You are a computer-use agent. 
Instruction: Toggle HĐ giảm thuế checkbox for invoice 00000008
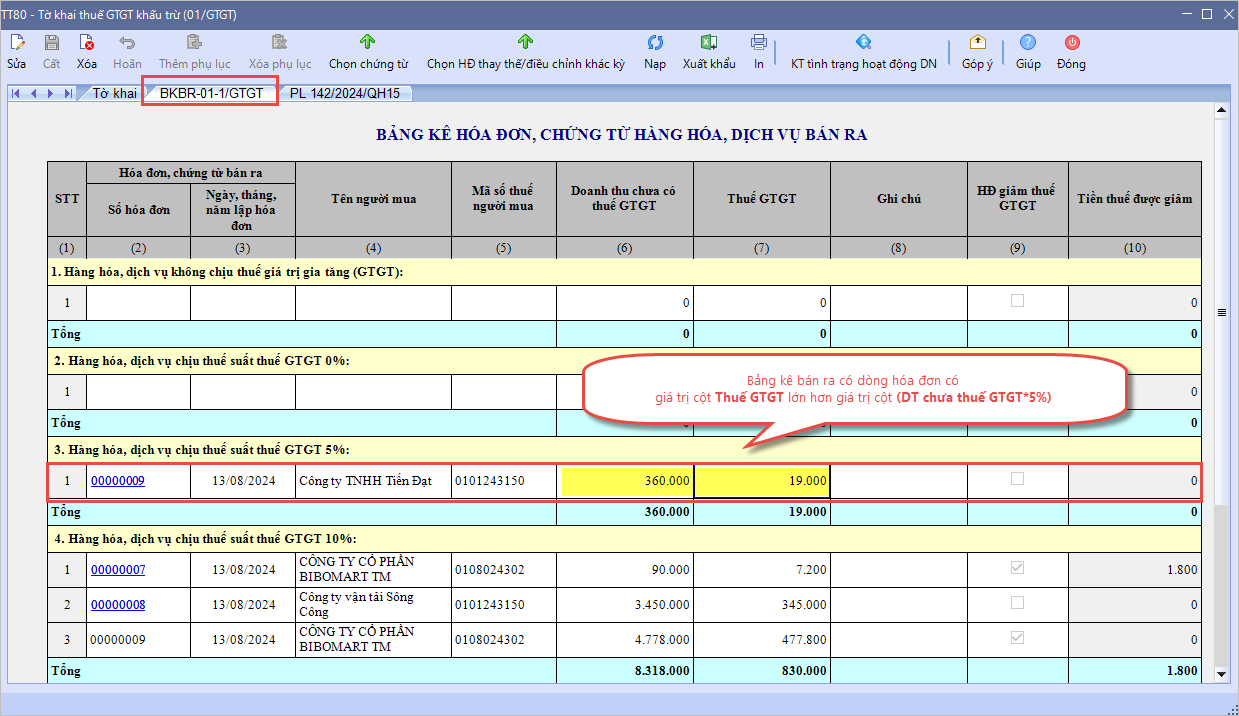coord(1017,603)
